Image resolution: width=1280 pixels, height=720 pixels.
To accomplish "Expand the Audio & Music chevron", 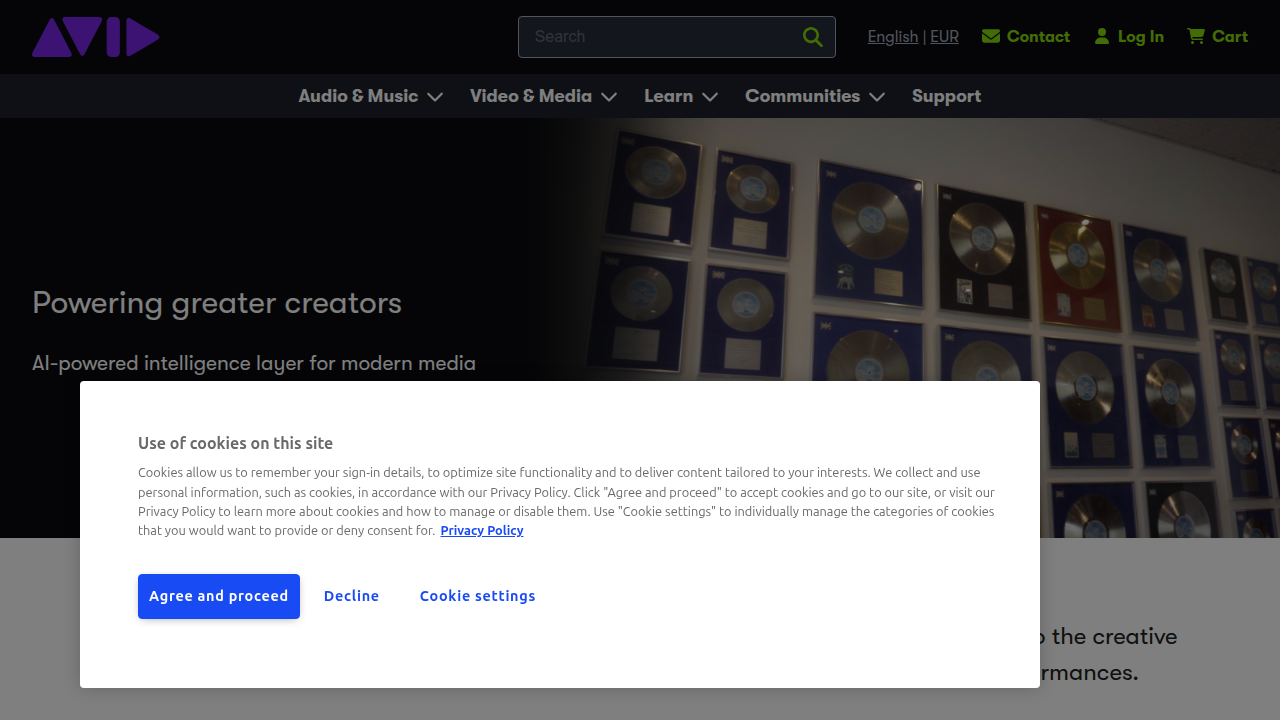I will click(x=435, y=97).
